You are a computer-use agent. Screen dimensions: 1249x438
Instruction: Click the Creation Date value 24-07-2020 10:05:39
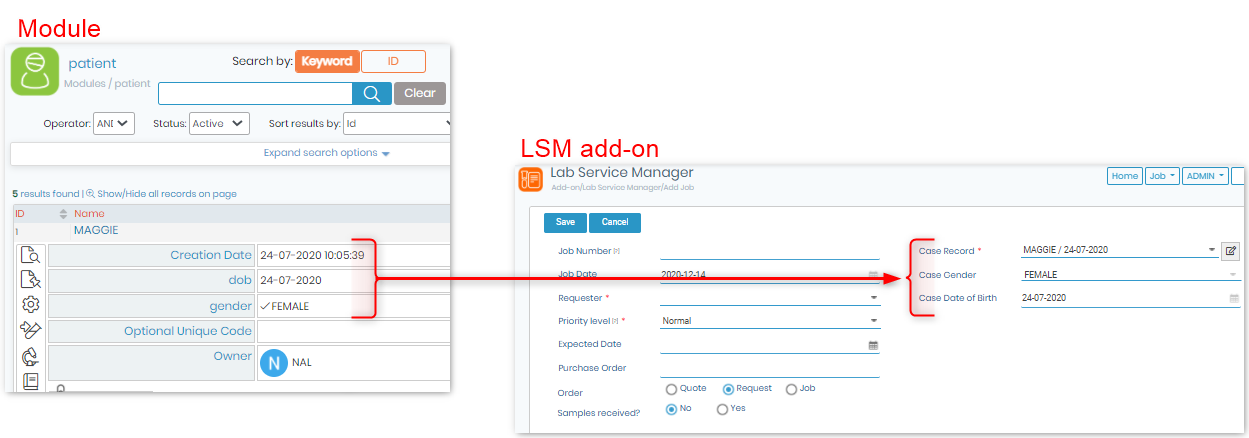(x=312, y=255)
